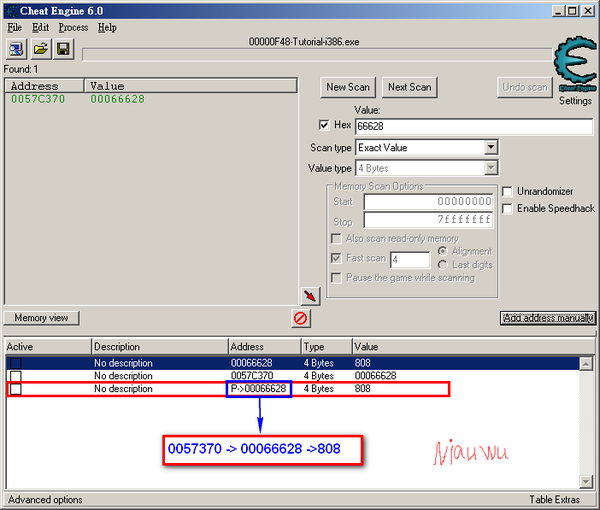Toggle Pause the game while scanning
The width and height of the screenshot is (600, 510).
click(x=336, y=278)
